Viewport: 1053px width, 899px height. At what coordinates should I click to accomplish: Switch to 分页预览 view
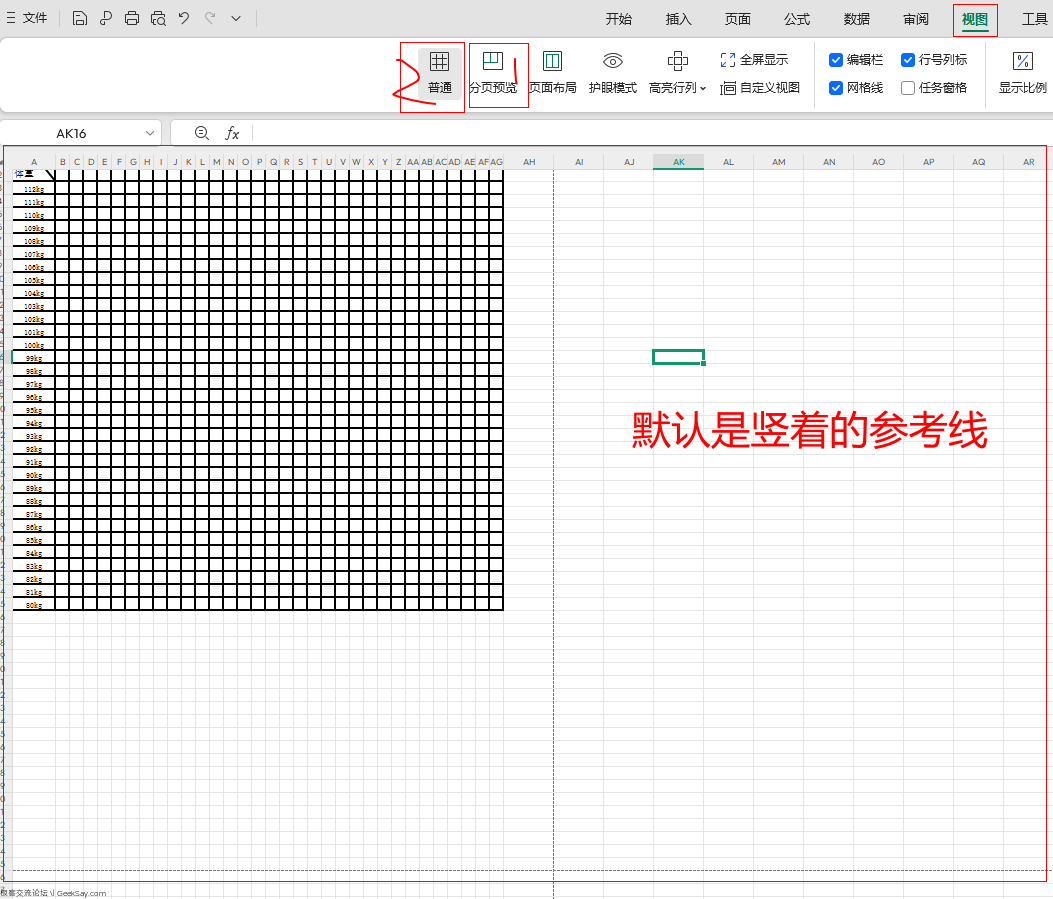click(493, 74)
